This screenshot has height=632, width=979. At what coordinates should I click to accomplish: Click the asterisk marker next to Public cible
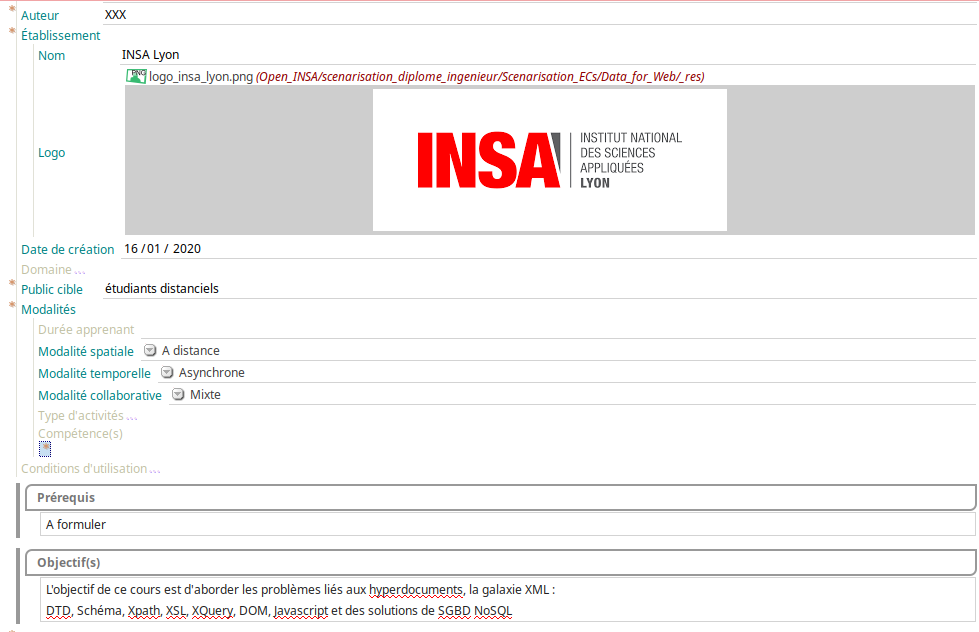click(x=12, y=283)
